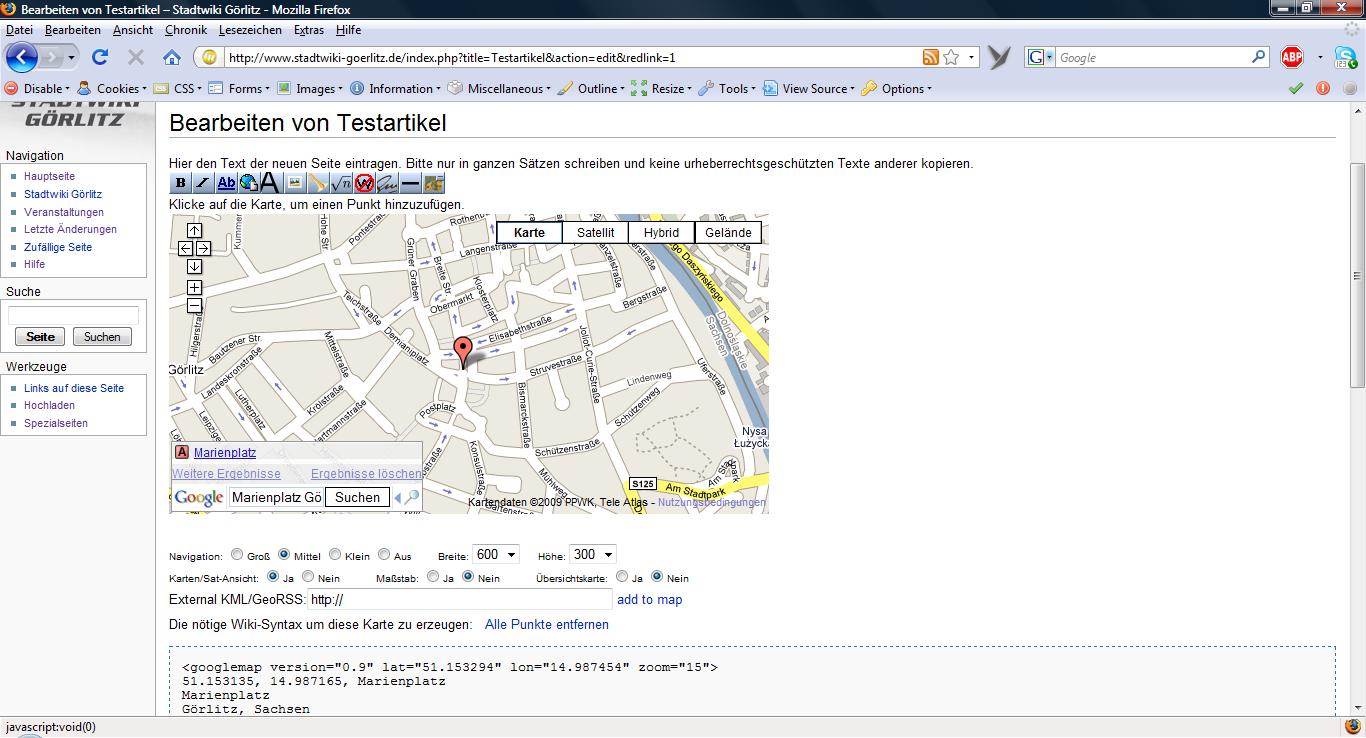1366x738 pixels.
Task: Set Karten/Sat-Ansicht to Nein
Action: pyautogui.click(x=308, y=577)
